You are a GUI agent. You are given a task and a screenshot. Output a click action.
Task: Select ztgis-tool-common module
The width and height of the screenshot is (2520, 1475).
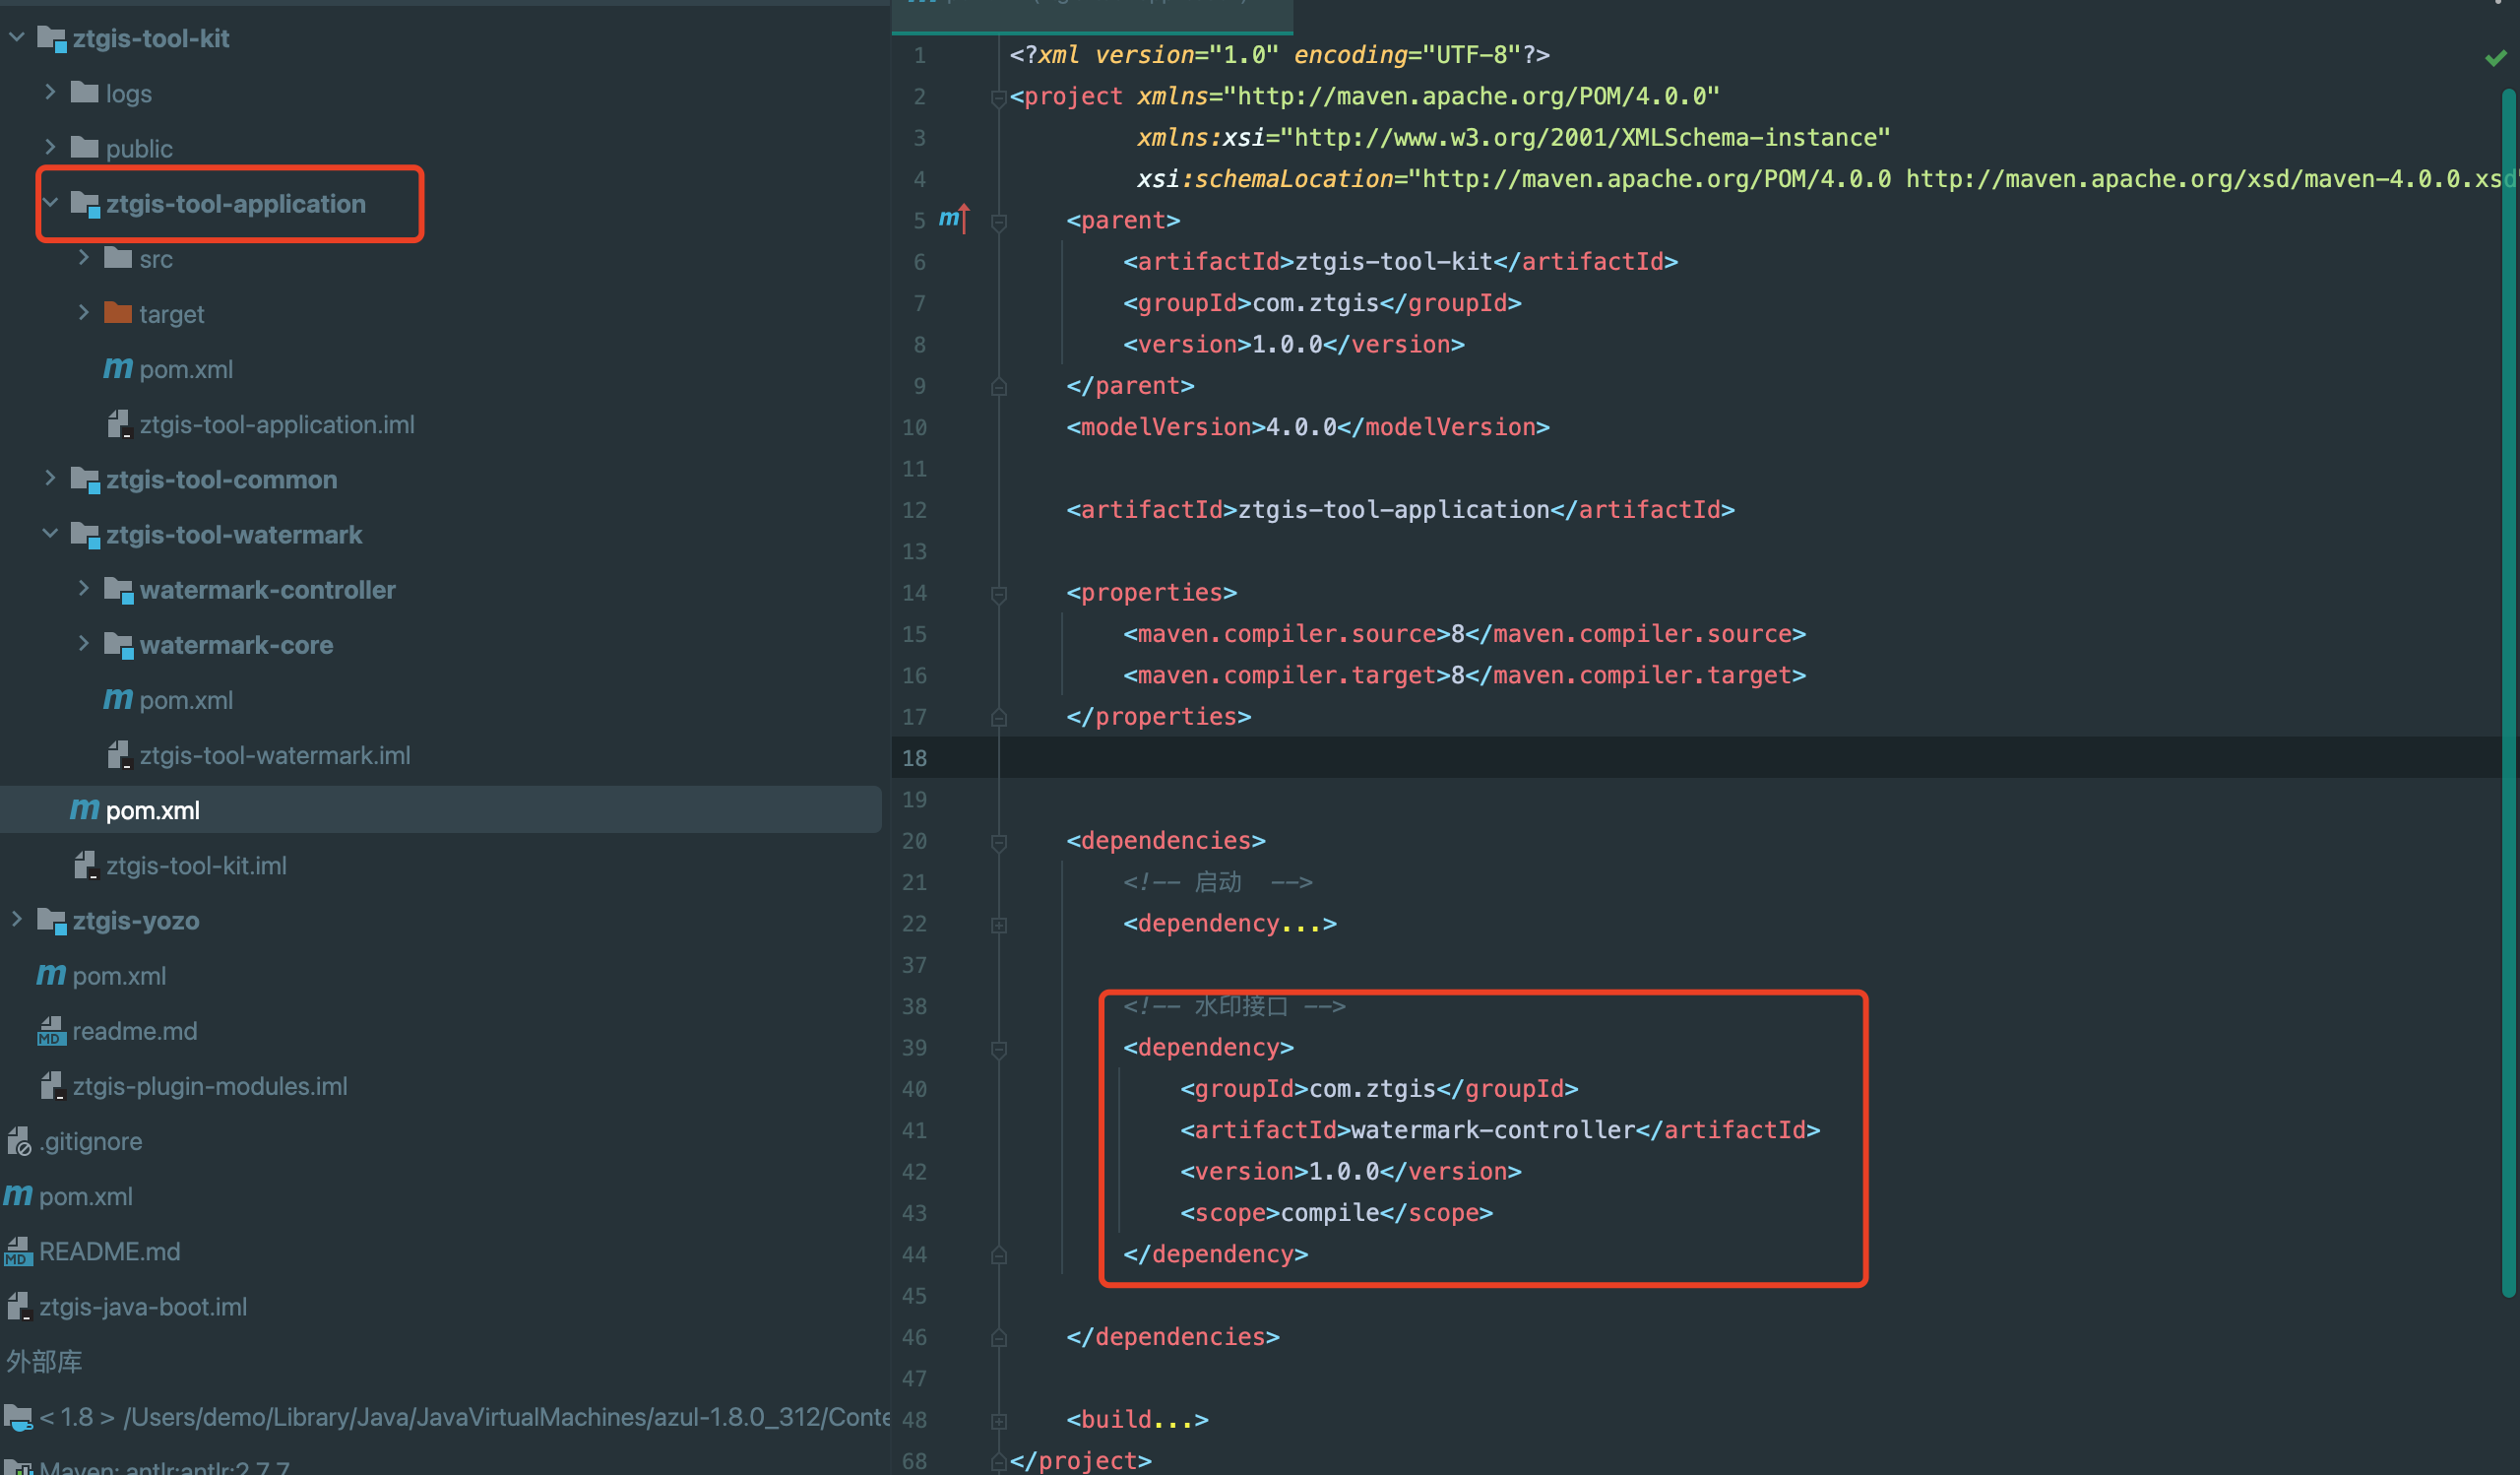[221, 479]
